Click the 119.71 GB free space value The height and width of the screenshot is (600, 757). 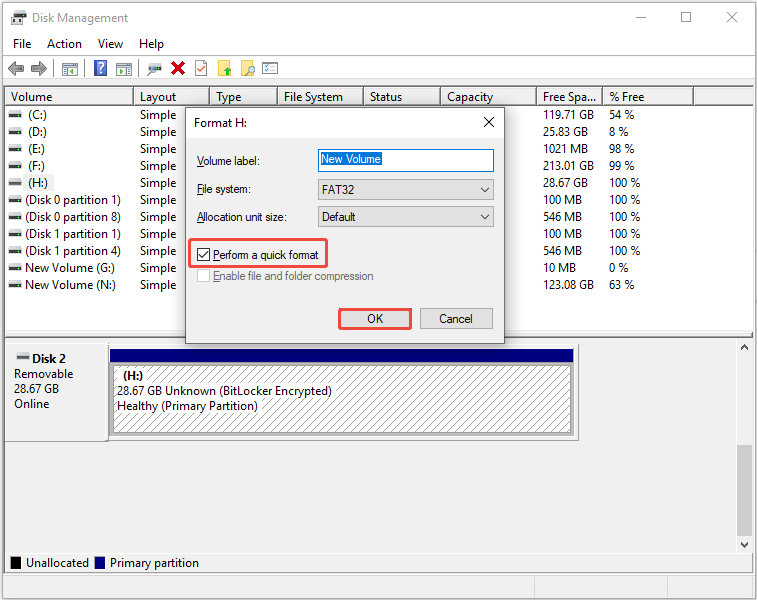[x=568, y=115]
